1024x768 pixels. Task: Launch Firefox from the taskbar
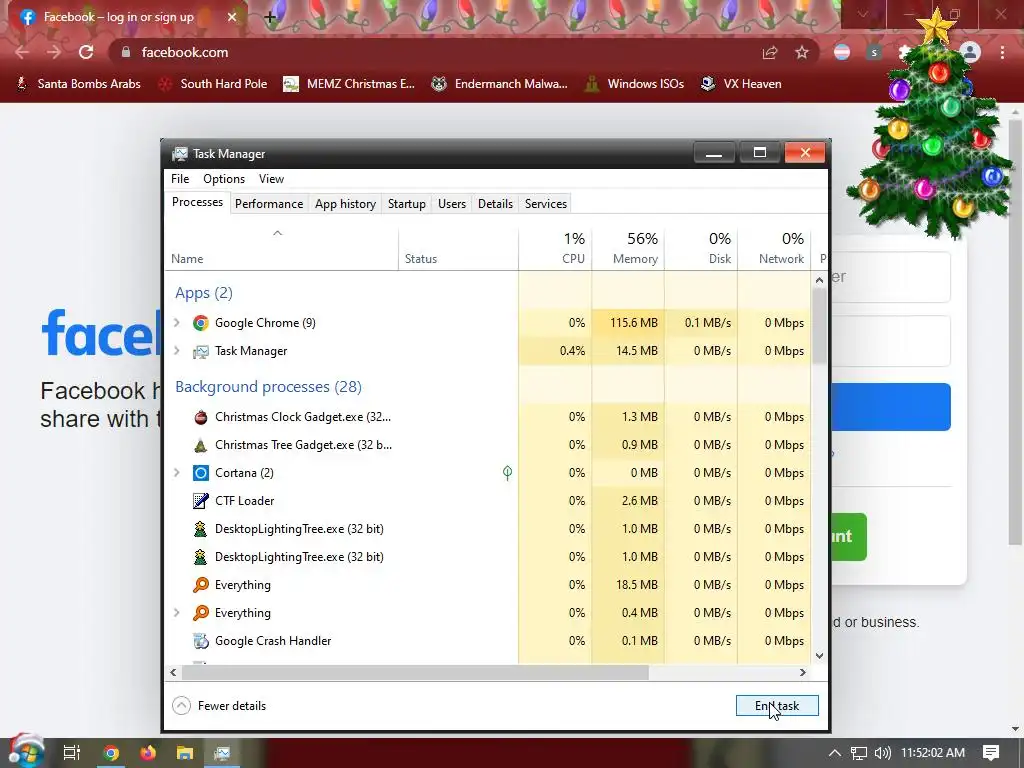[148, 753]
